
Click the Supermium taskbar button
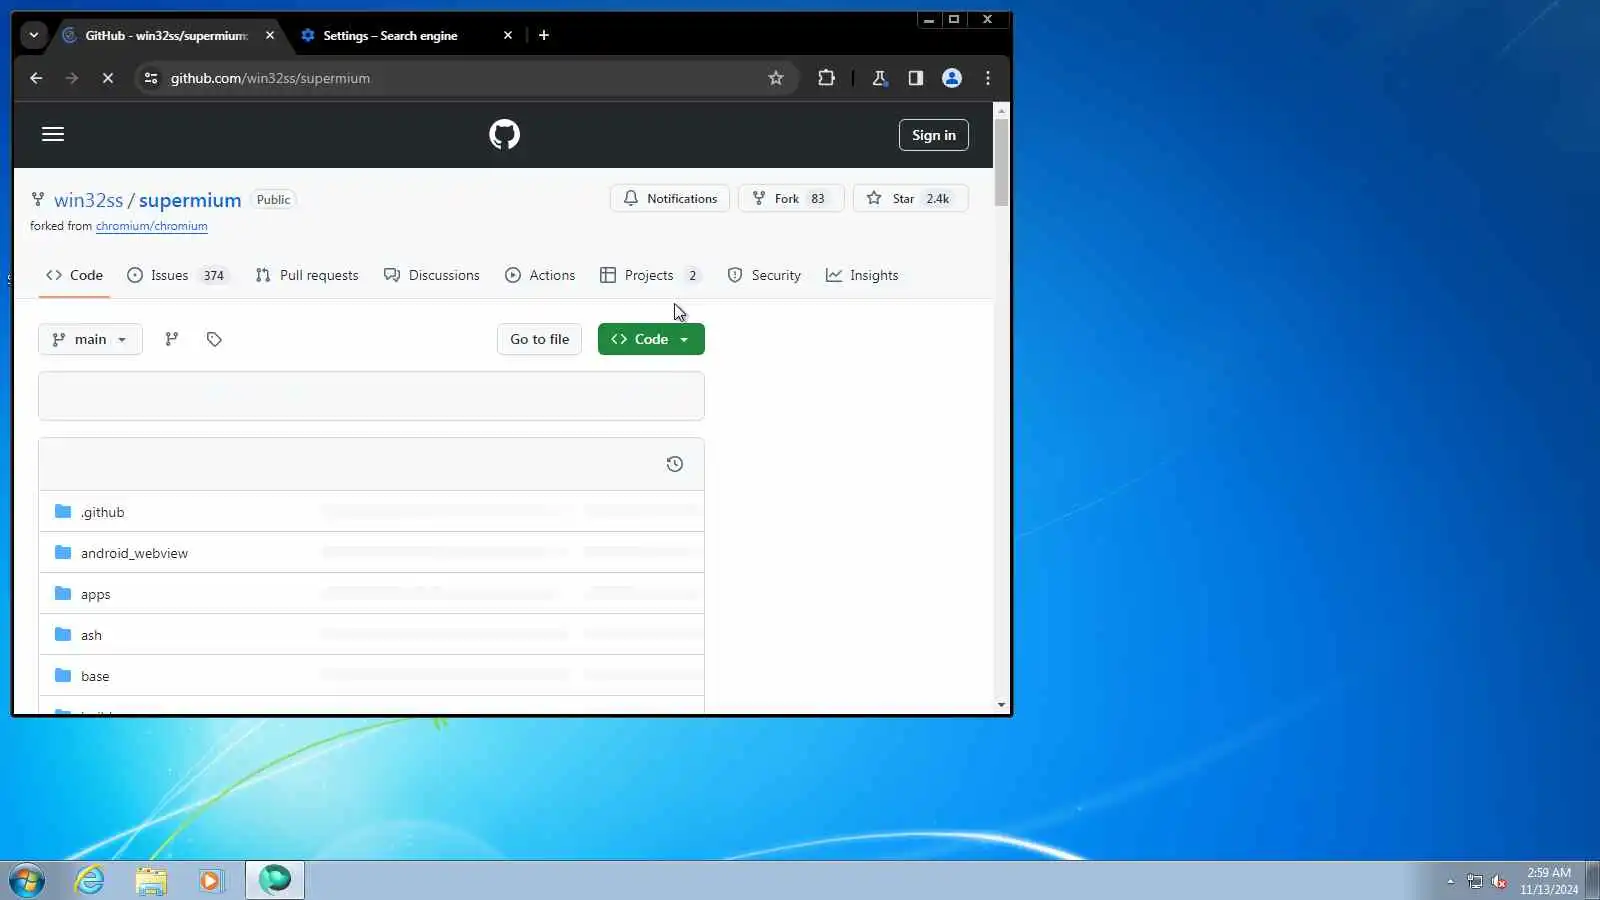[x=275, y=880]
